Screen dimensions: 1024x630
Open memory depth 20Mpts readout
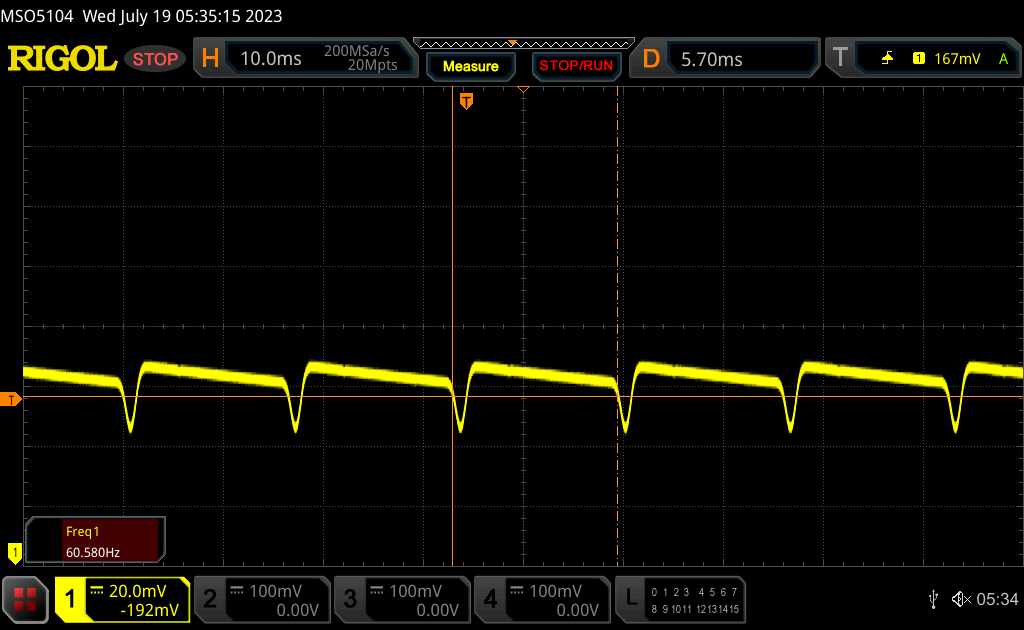point(372,65)
